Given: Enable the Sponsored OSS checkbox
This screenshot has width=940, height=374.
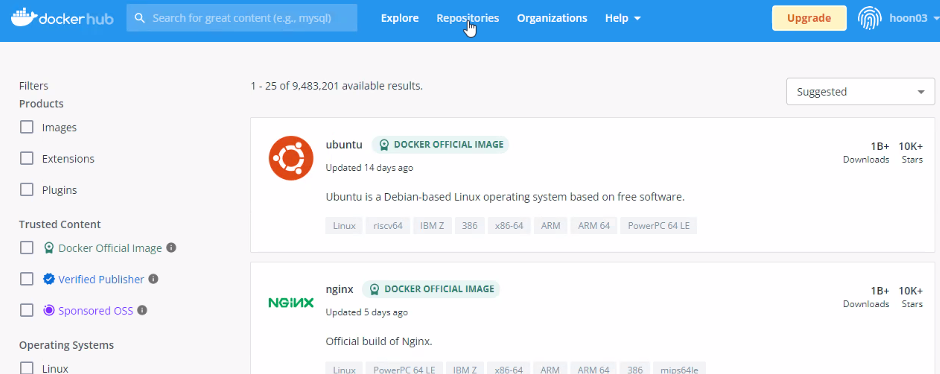Looking at the screenshot, I should [x=26, y=310].
